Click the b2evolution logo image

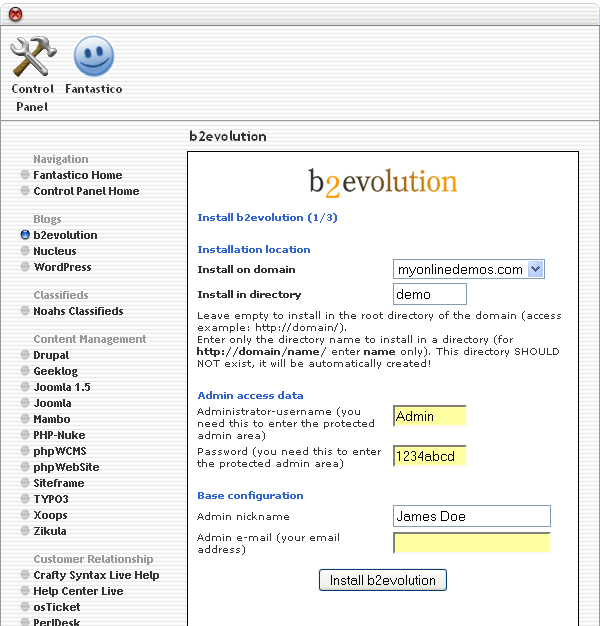point(383,182)
